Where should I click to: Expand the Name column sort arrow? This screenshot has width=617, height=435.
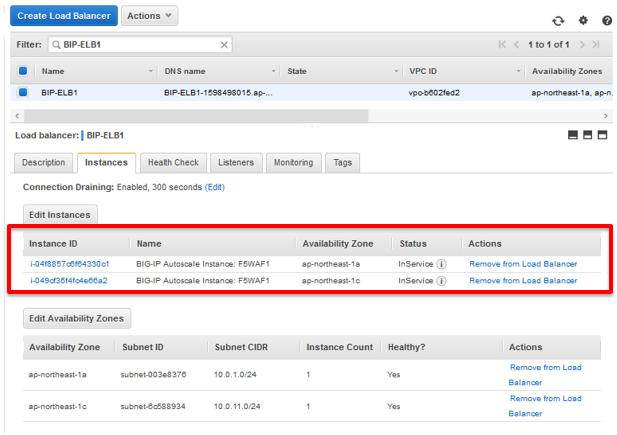[x=151, y=71]
